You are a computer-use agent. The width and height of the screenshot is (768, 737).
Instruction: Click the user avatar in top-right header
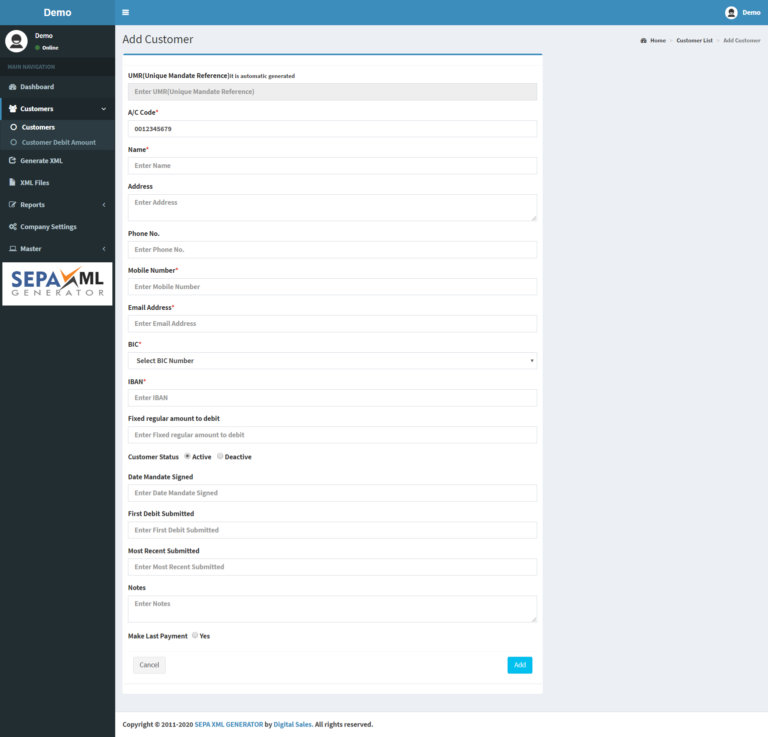(731, 13)
